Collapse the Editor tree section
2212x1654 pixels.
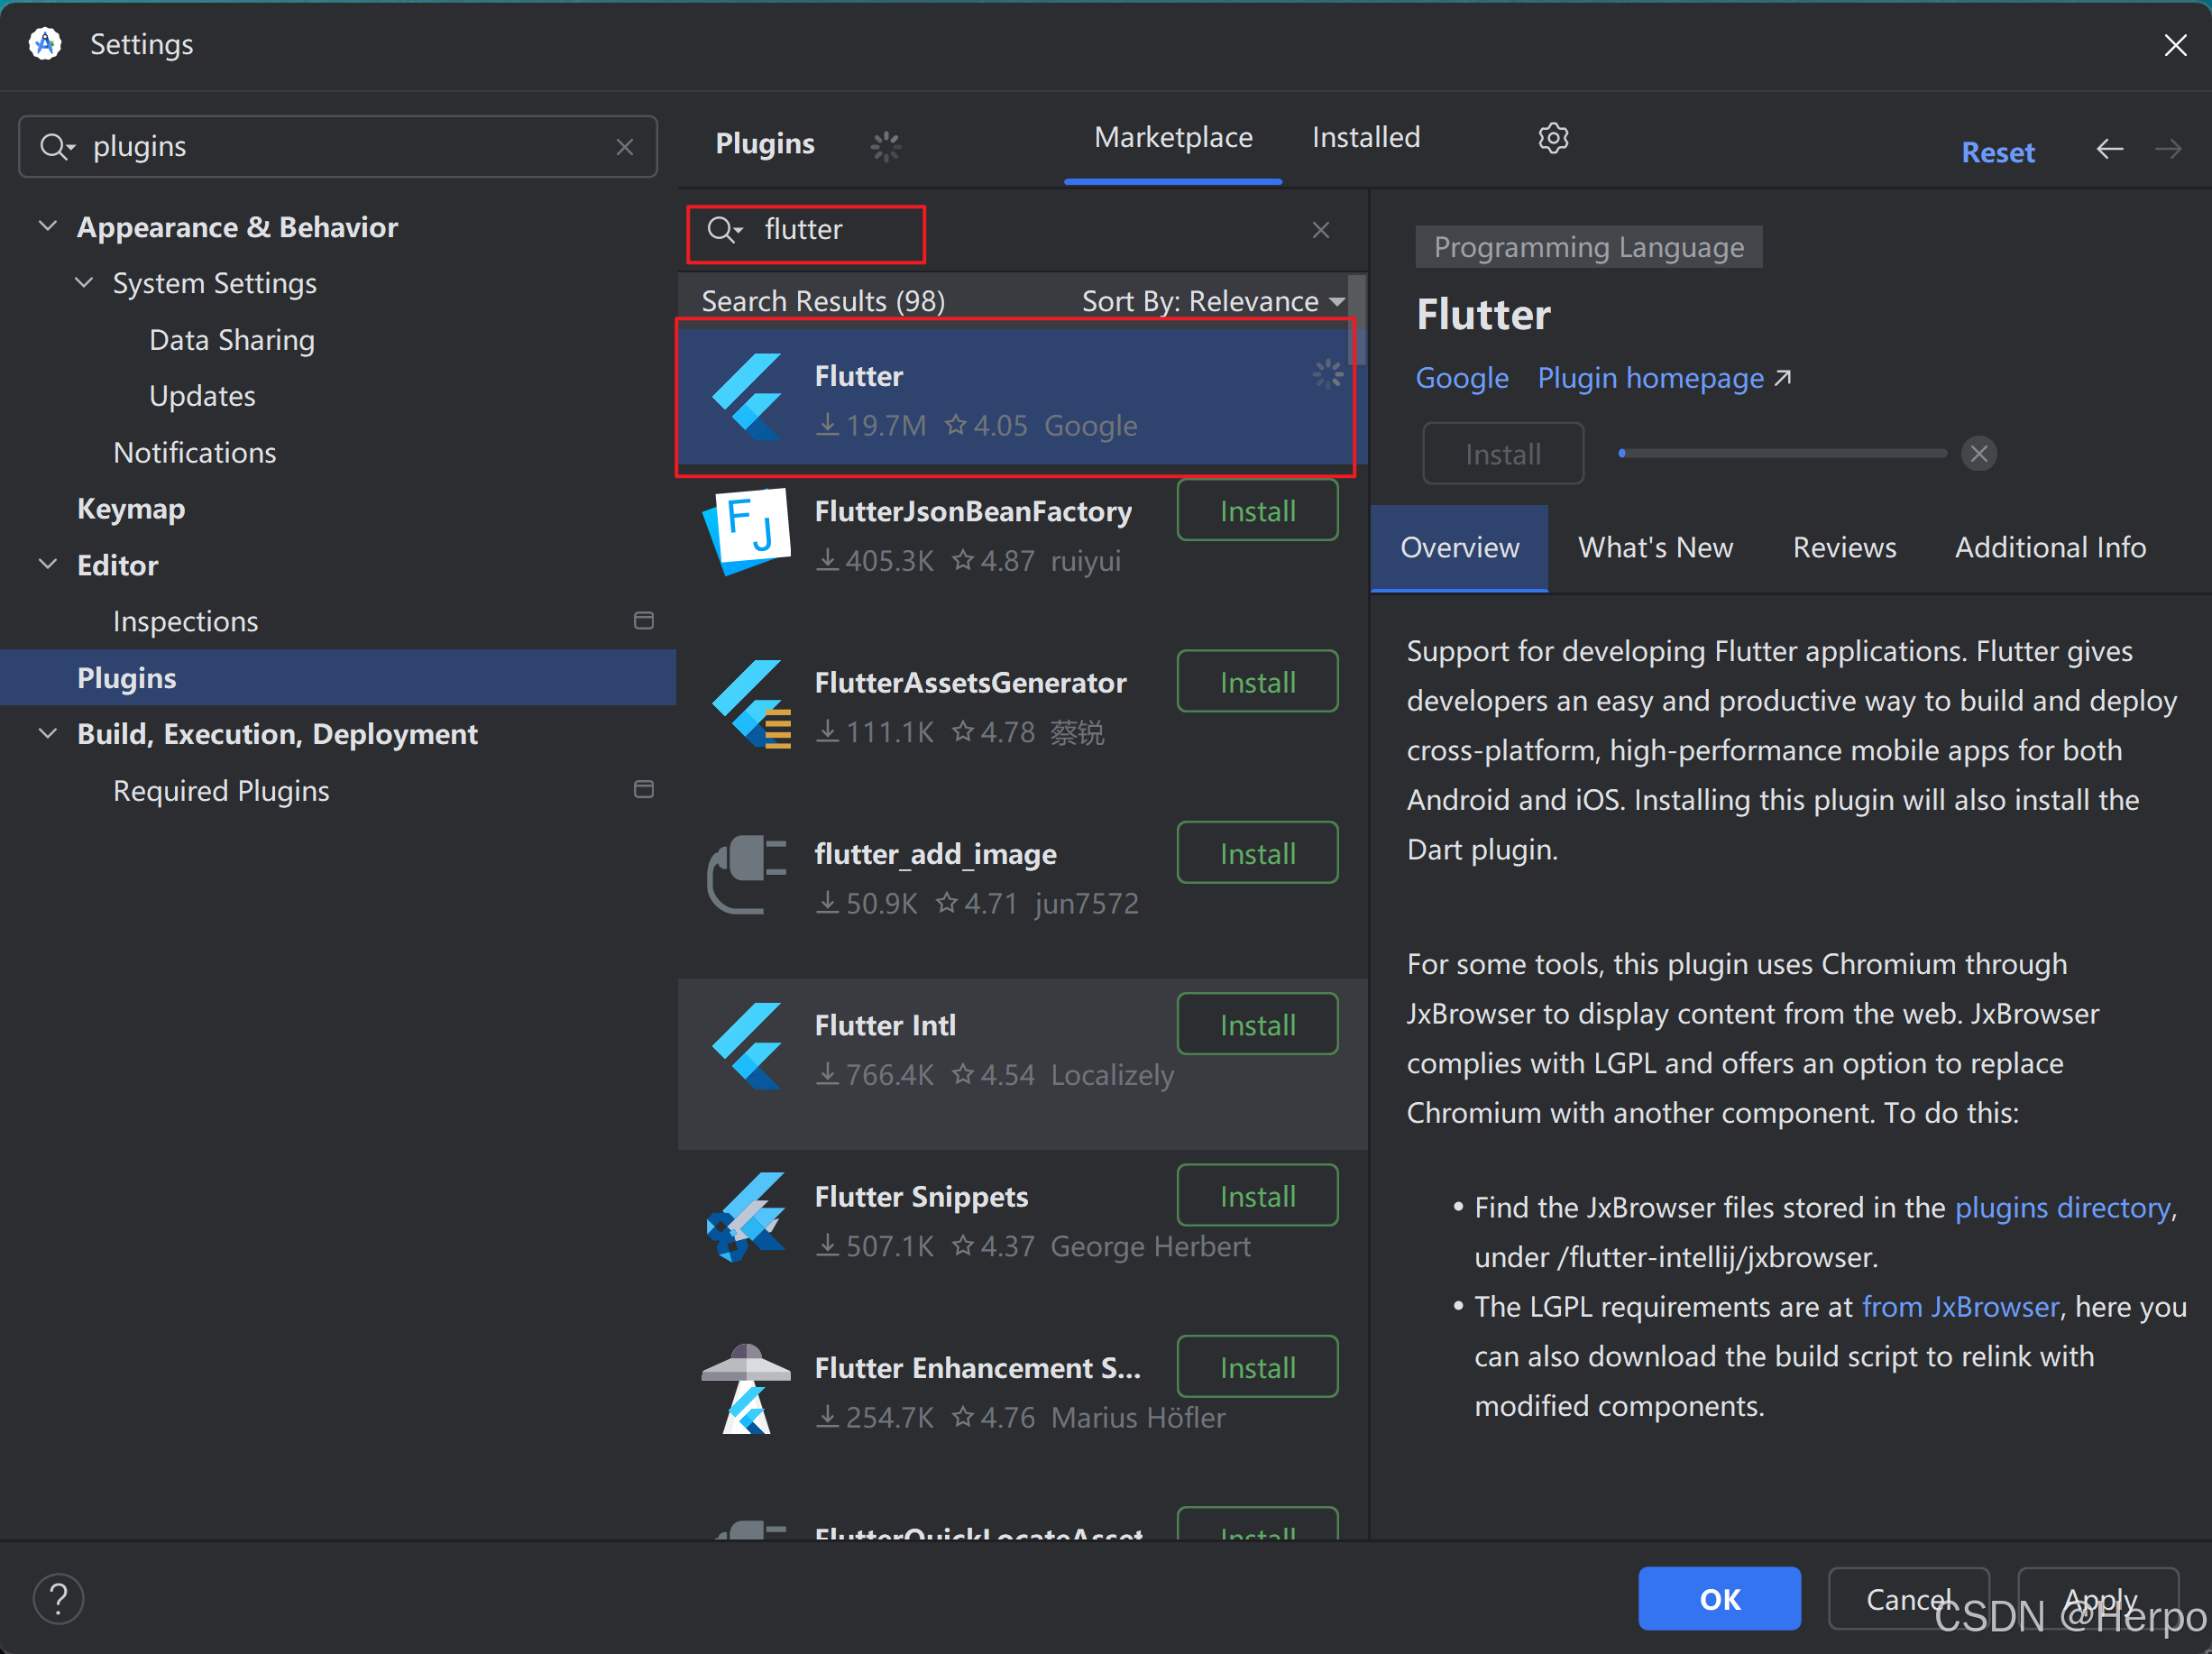47,564
